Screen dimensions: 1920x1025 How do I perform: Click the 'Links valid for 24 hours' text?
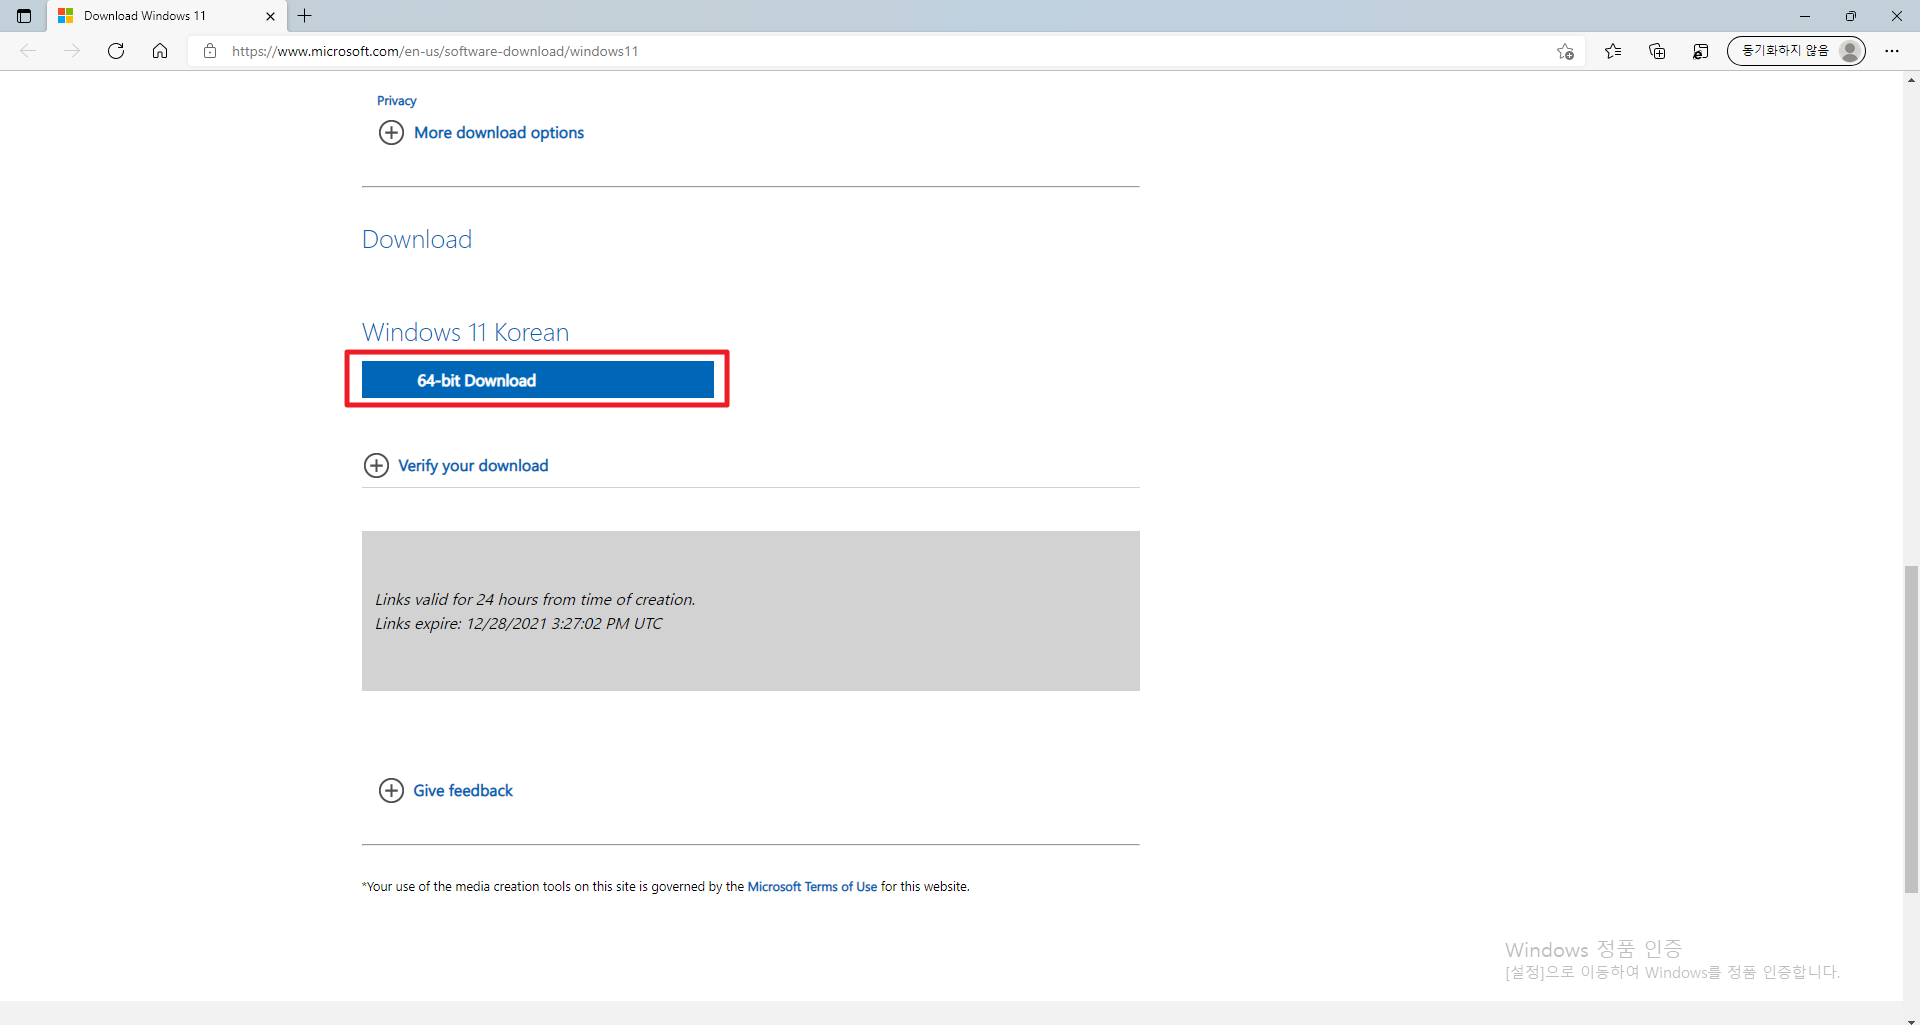click(x=535, y=600)
